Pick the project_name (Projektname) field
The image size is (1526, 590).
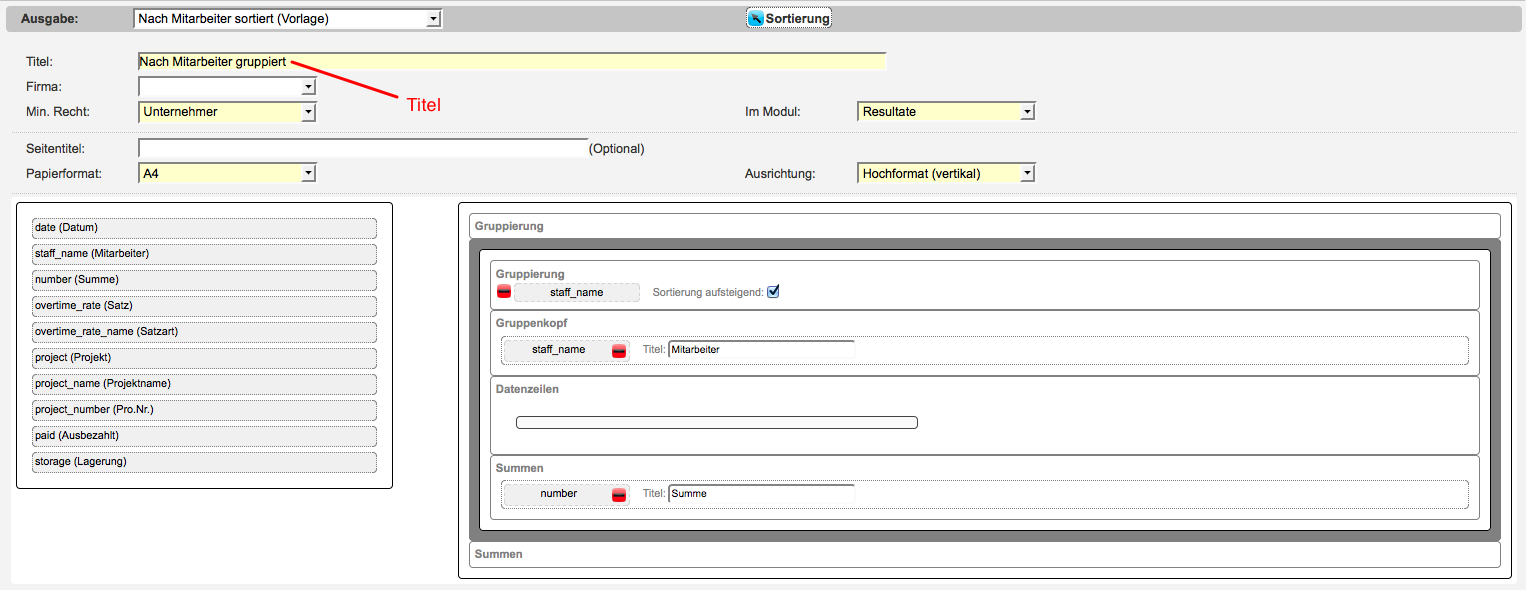[204, 384]
